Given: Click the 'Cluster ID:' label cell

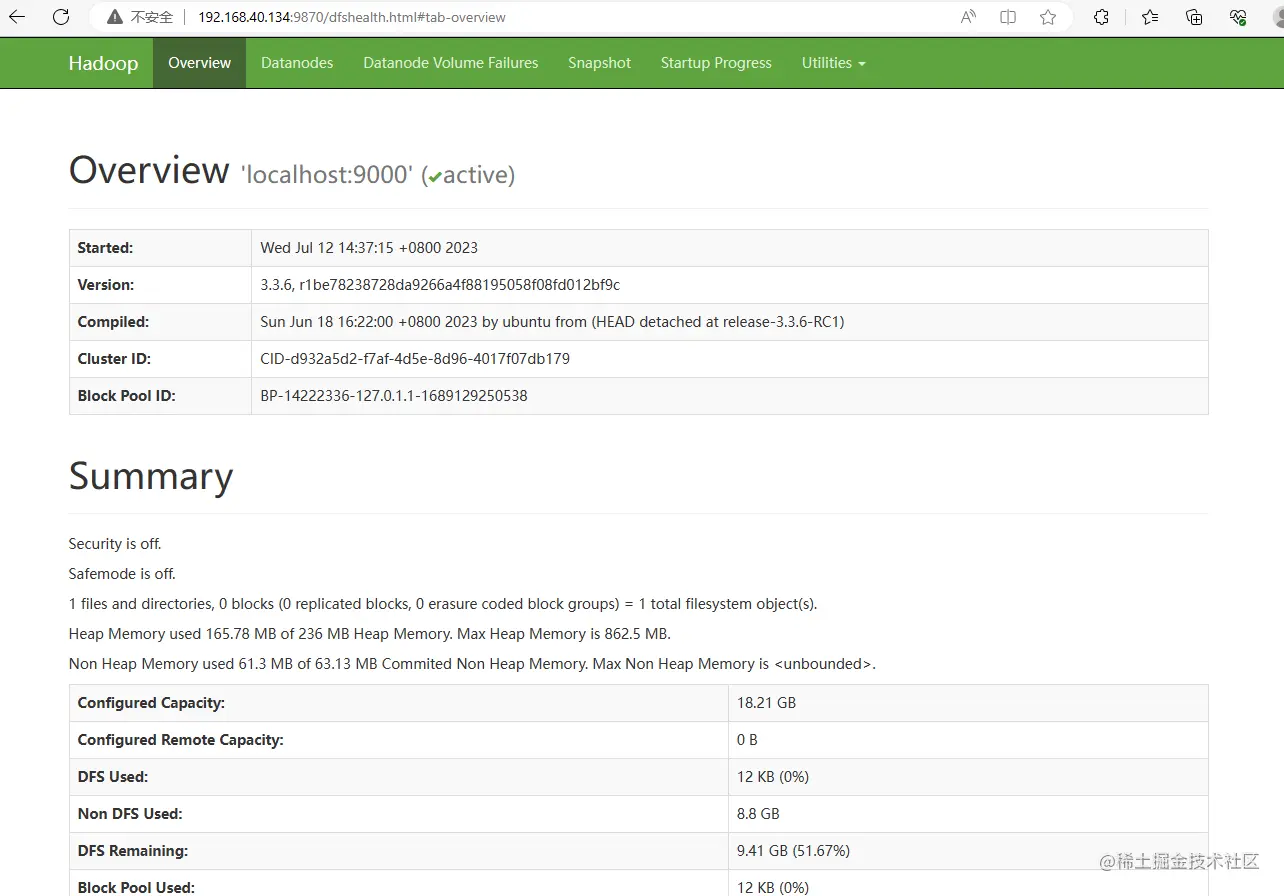Looking at the screenshot, I should 160,359.
